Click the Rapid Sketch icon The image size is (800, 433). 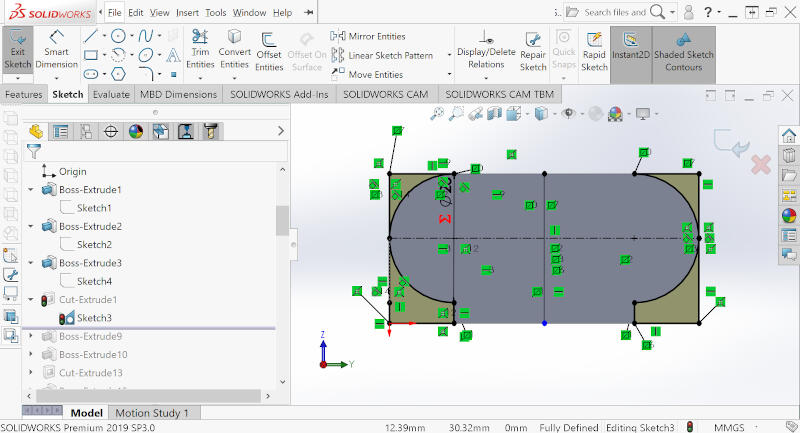coord(594,52)
